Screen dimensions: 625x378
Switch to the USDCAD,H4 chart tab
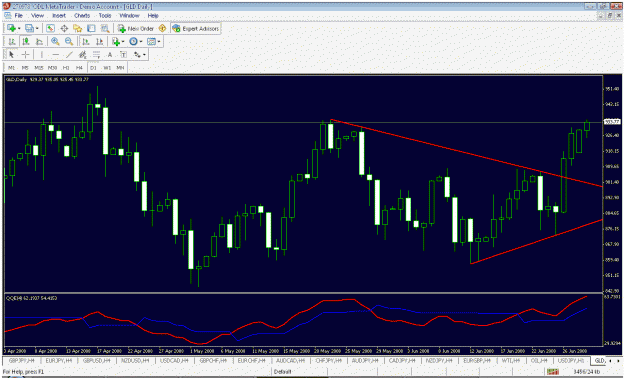click(x=174, y=360)
